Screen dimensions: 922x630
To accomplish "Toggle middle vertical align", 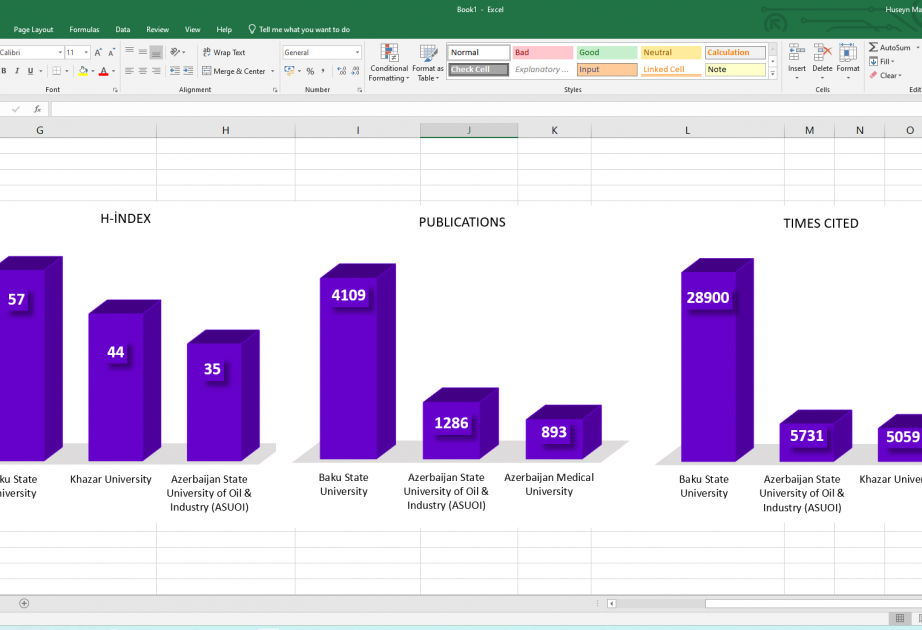I will 143,52.
